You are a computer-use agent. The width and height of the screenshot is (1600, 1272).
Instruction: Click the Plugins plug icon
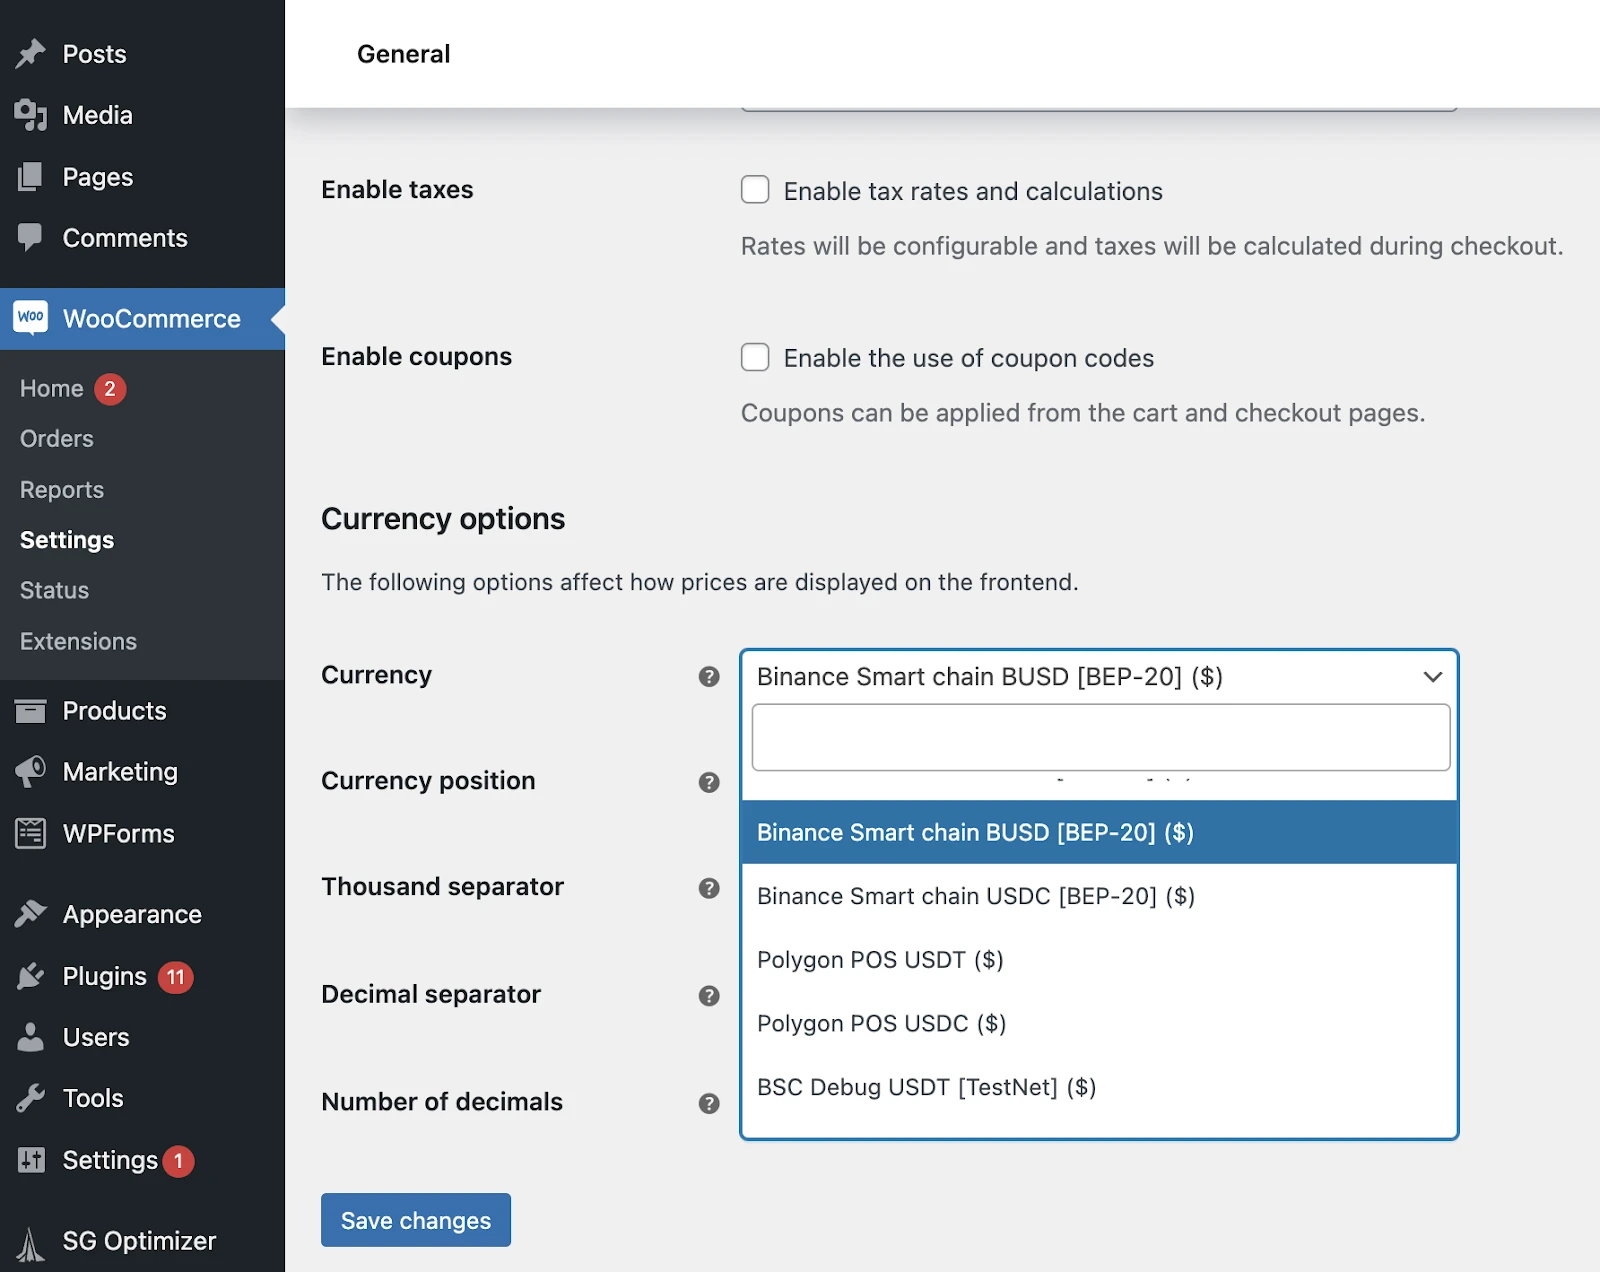(x=31, y=976)
